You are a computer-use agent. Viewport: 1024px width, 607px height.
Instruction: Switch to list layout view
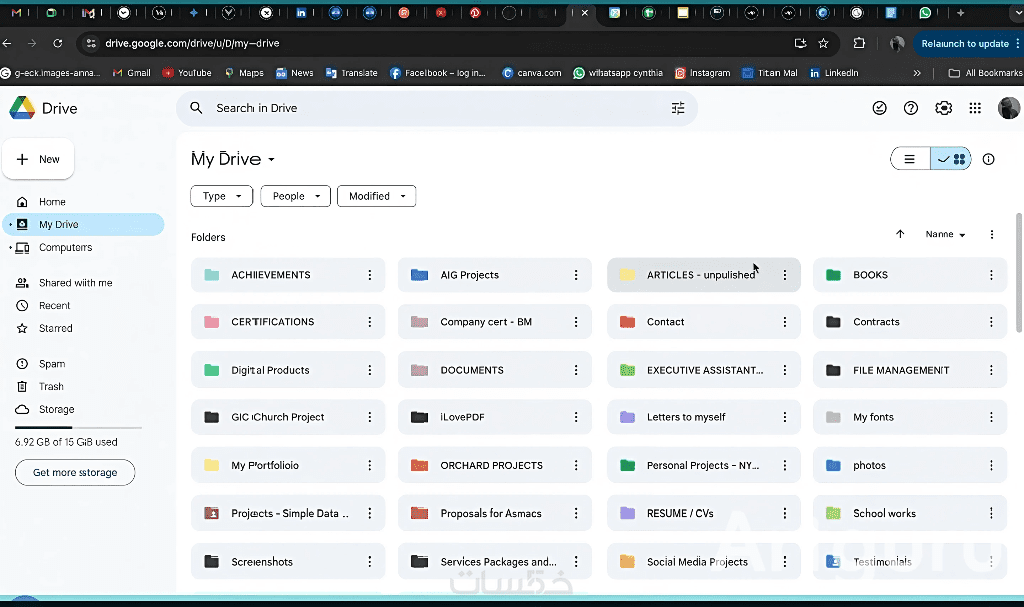coord(910,159)
